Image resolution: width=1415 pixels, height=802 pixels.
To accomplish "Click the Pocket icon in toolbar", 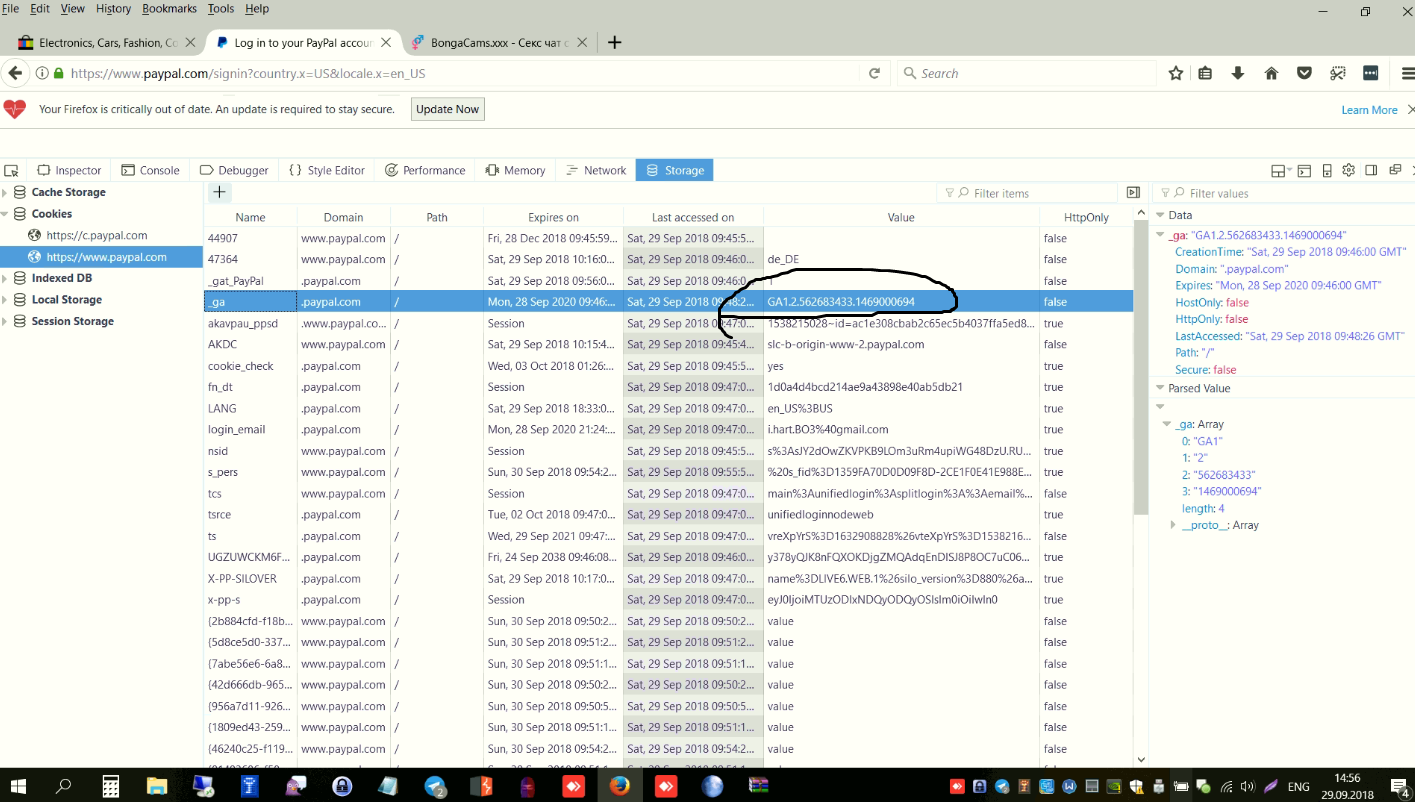I will tap(1304, 73).
